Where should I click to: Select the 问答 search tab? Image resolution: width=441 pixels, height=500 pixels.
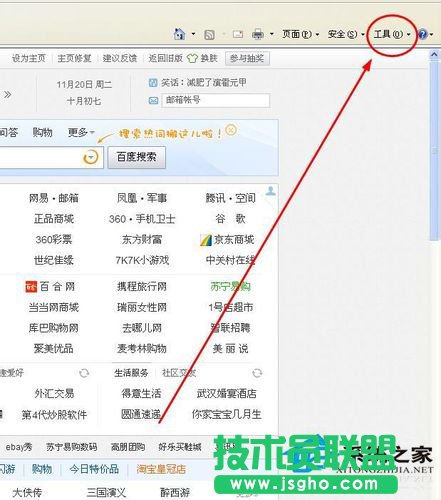pyautogui.click(x=9, y=132)
